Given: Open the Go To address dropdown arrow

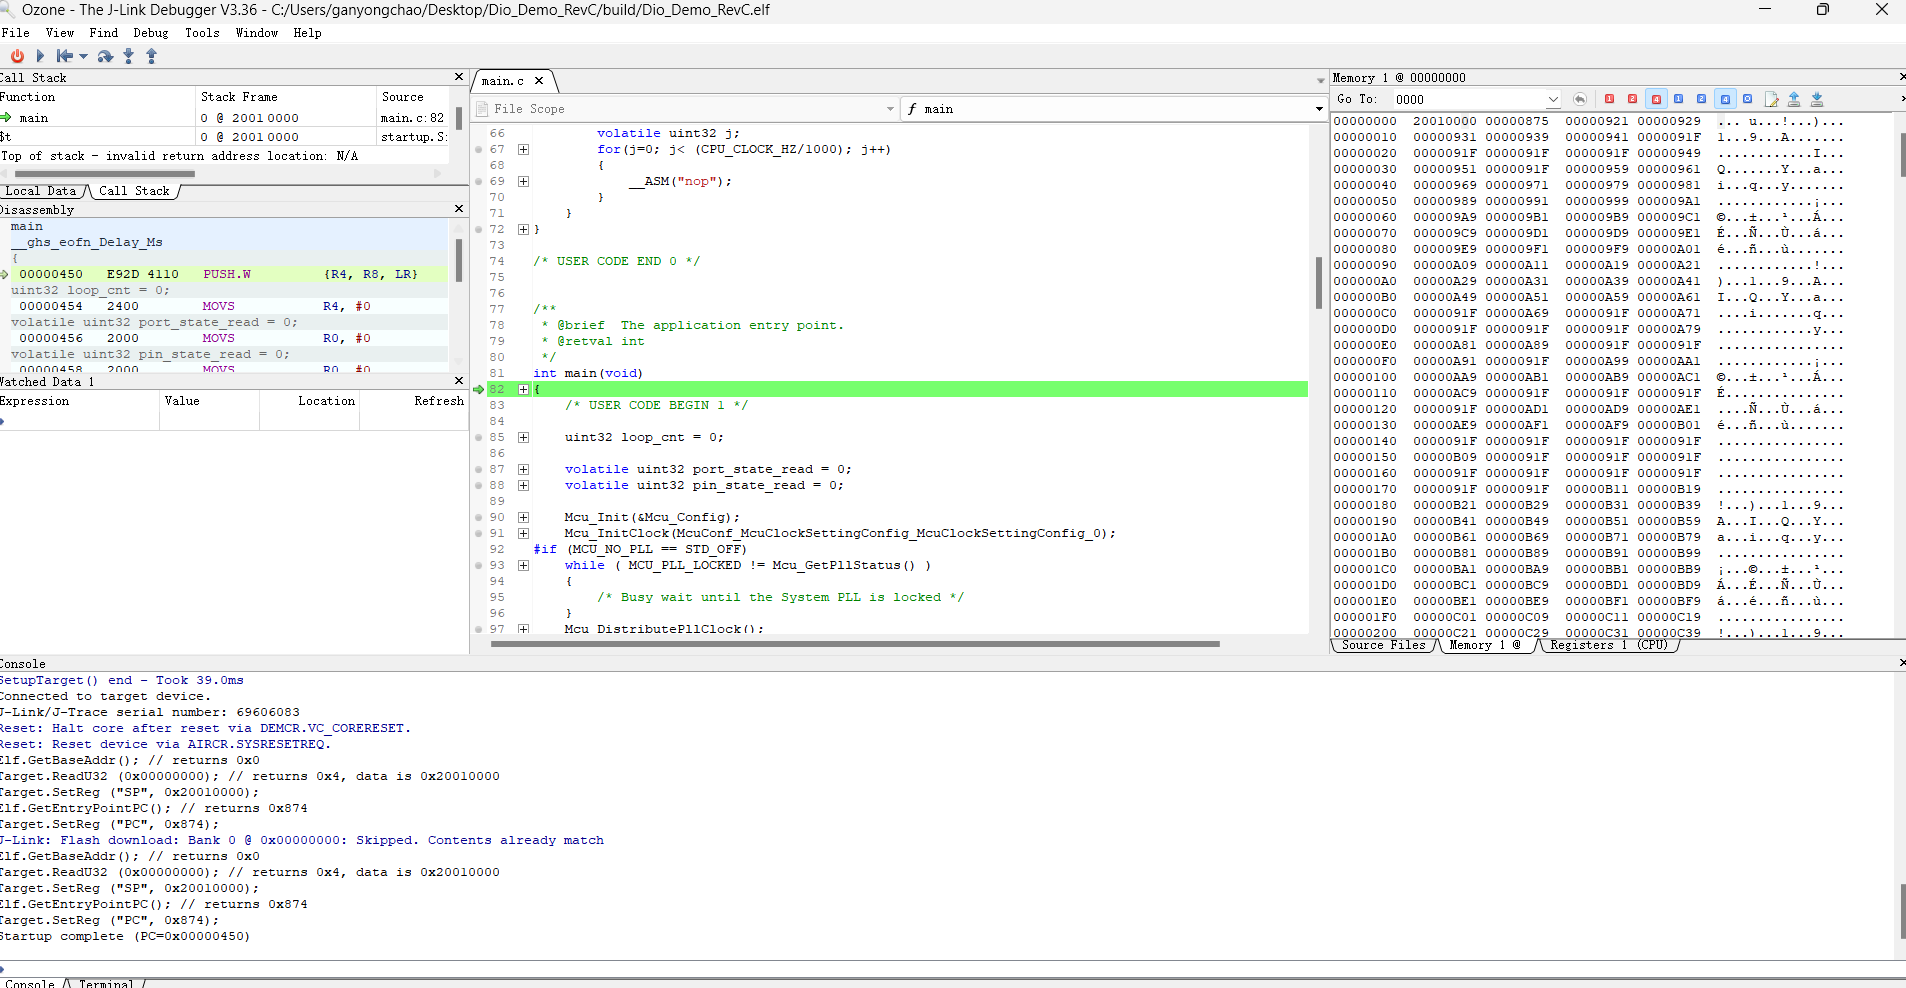Looking at the screenshot, I should pyautogui.click(x=1553, y=99).
